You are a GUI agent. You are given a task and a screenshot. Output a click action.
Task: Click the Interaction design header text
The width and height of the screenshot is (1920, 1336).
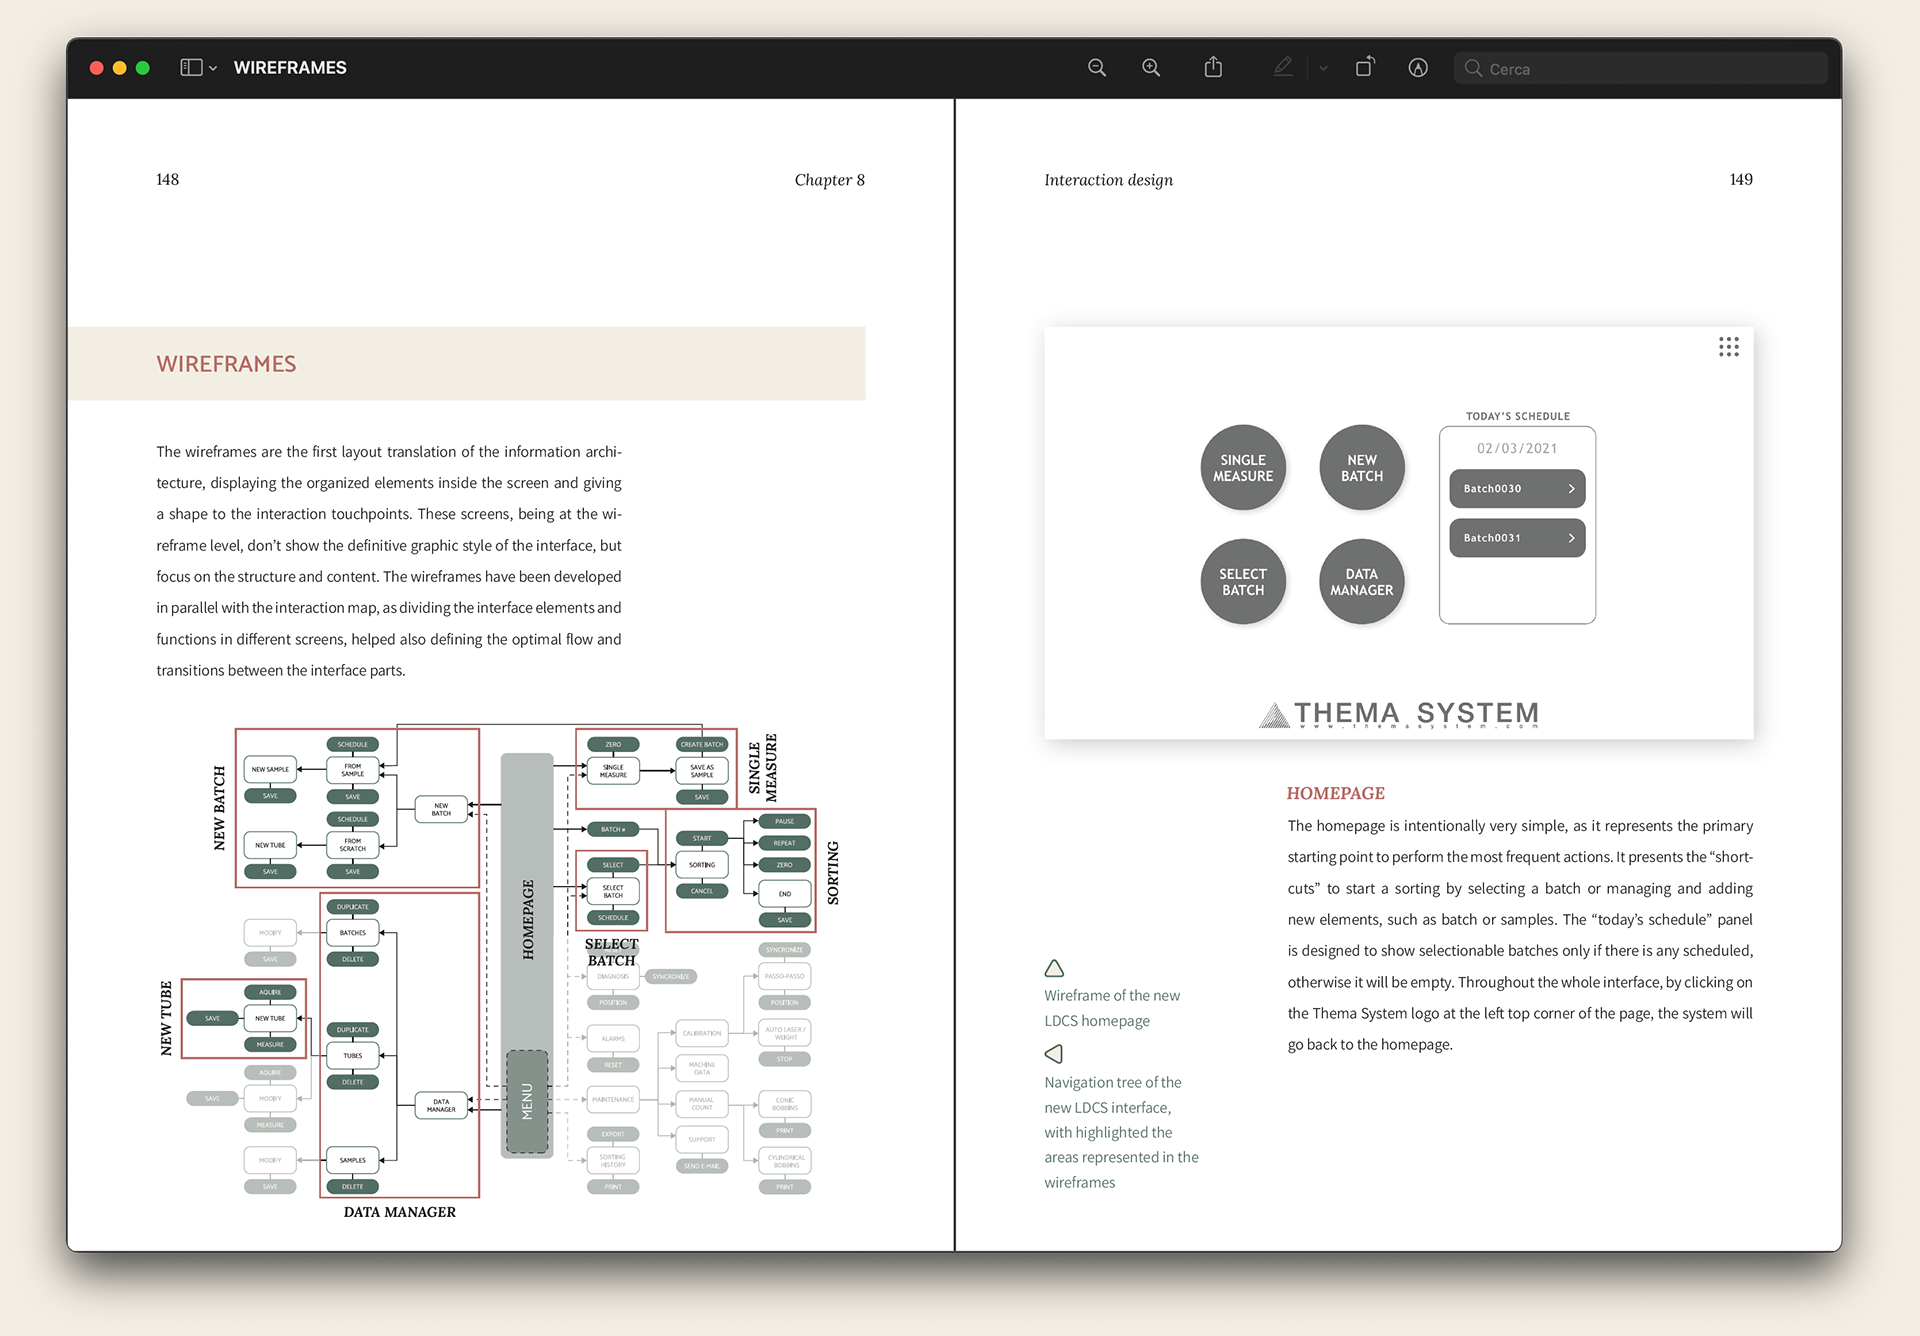1108,180
